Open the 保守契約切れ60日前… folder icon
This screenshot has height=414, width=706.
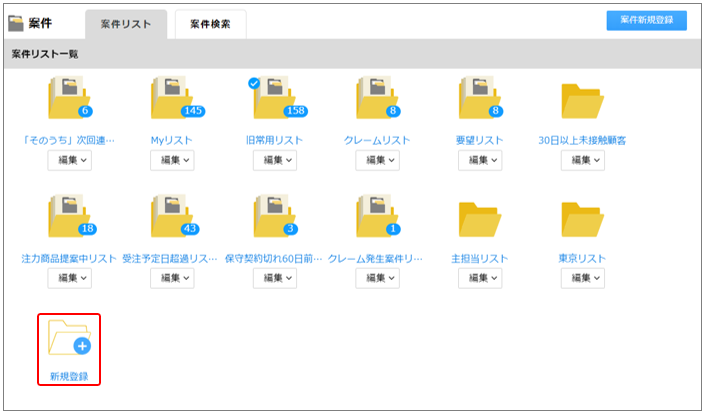tap(276, 215)
